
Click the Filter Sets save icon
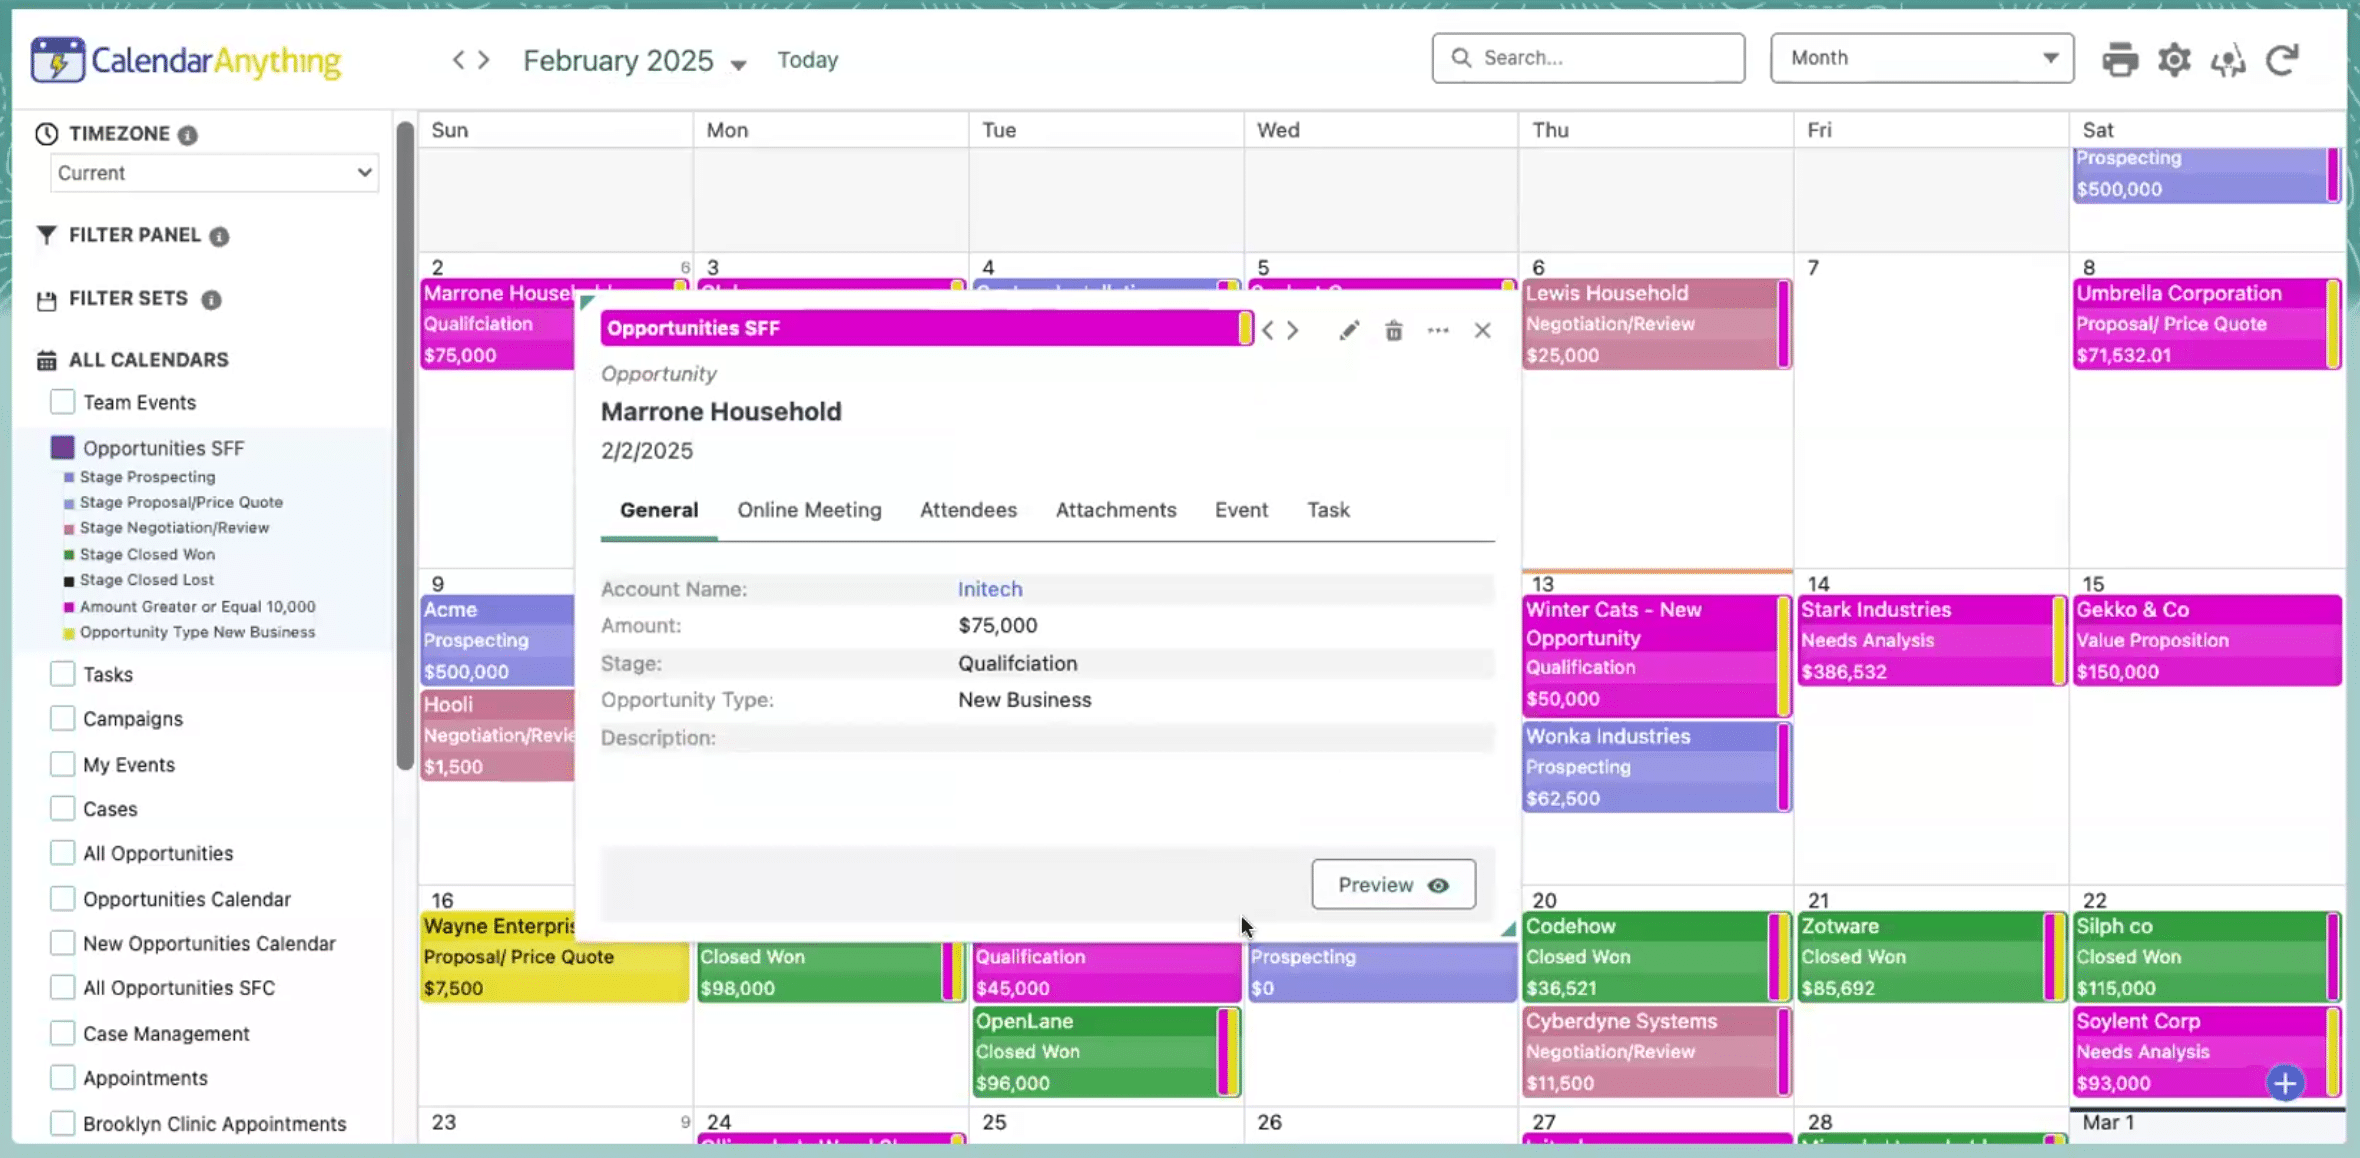point(47,300)
